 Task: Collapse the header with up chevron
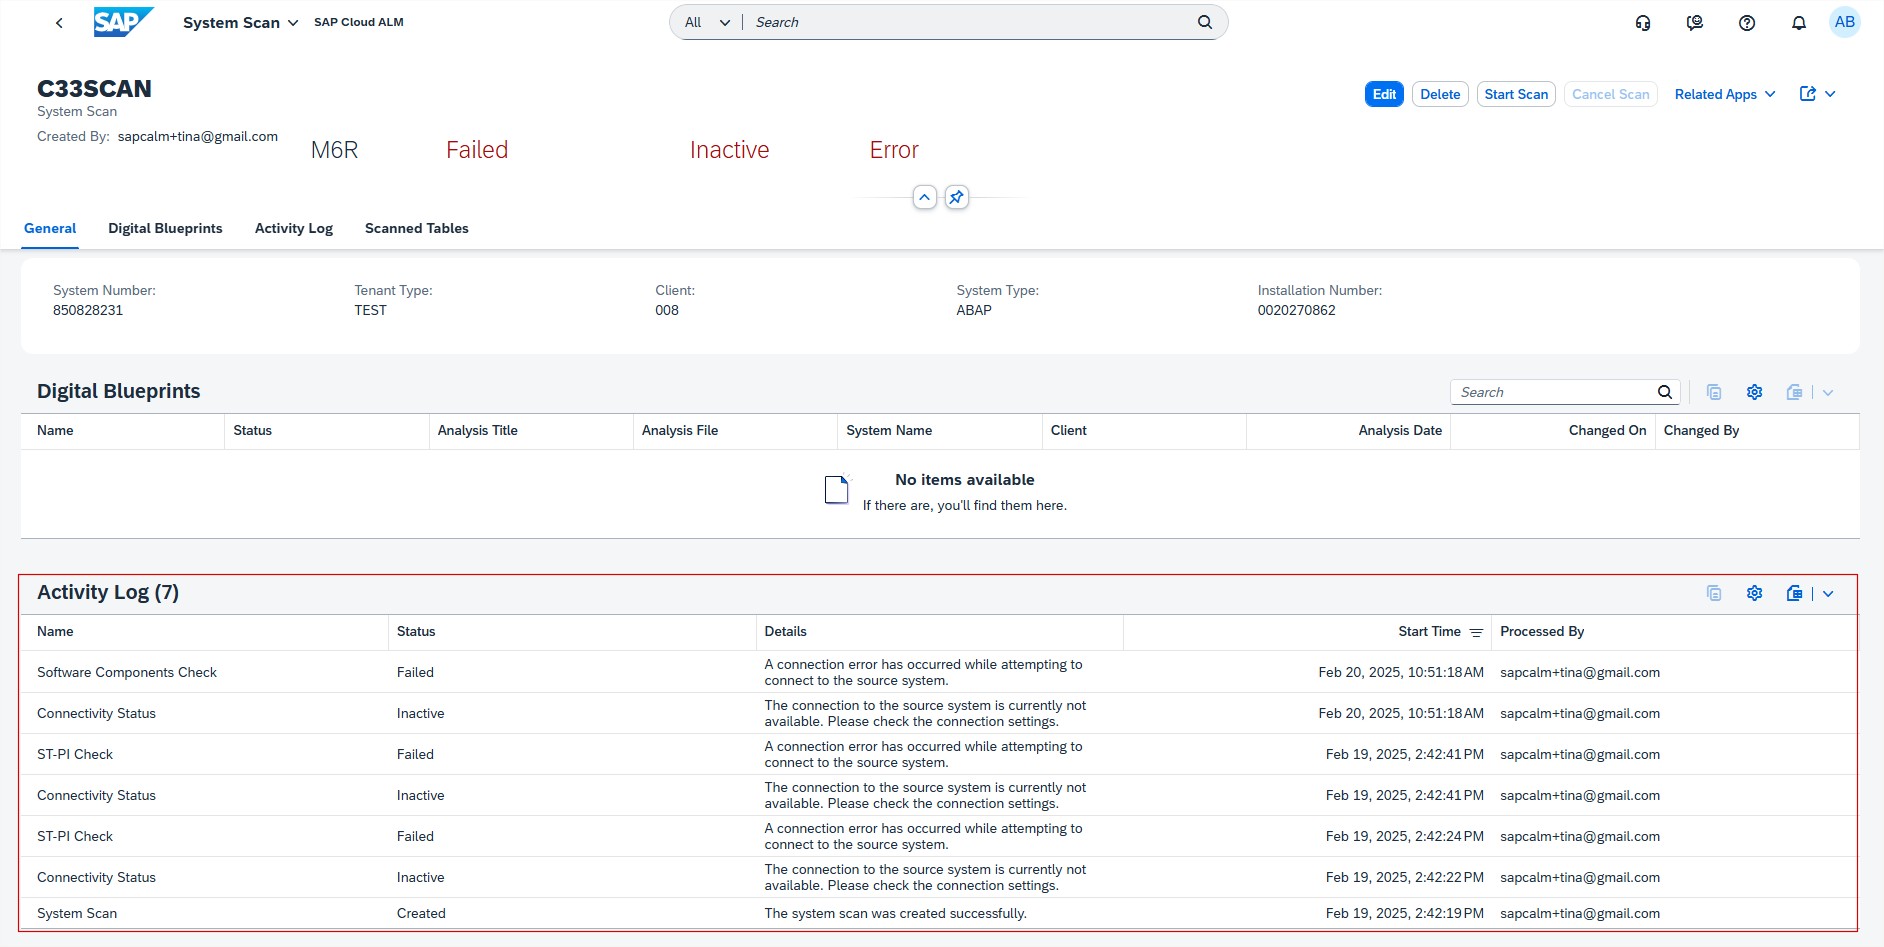coord(925,197)
